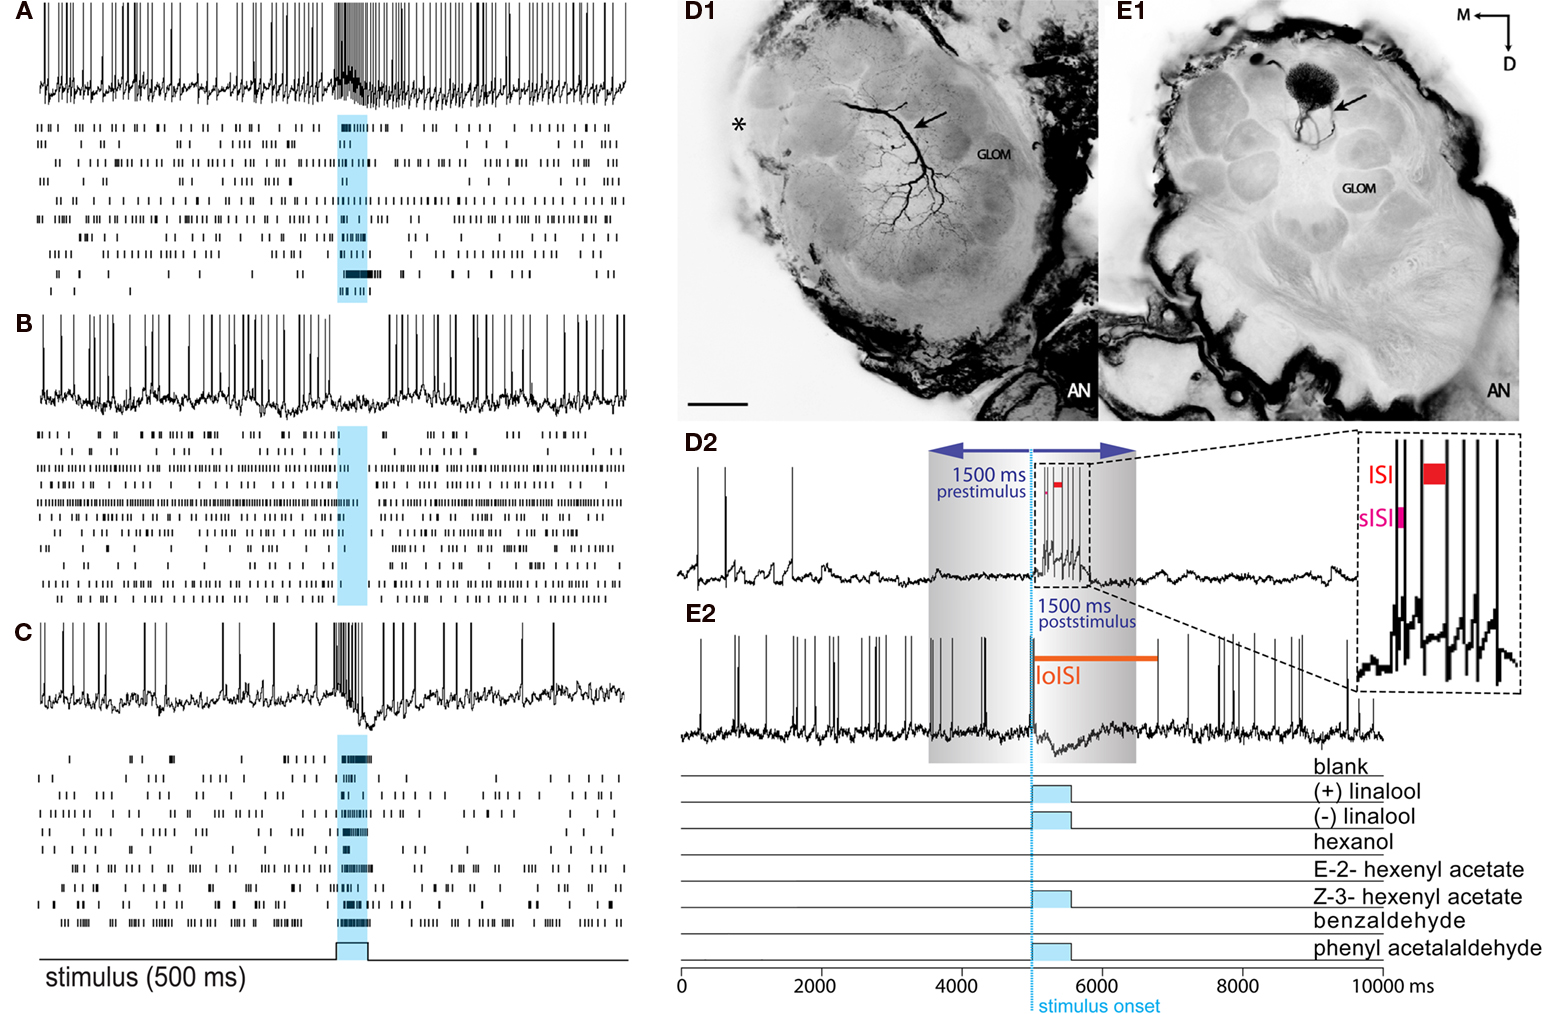Click the '(+) linalool' odor label
The height and width of the screenshot is (1014, 1542).
click(x=1367, y=792)
